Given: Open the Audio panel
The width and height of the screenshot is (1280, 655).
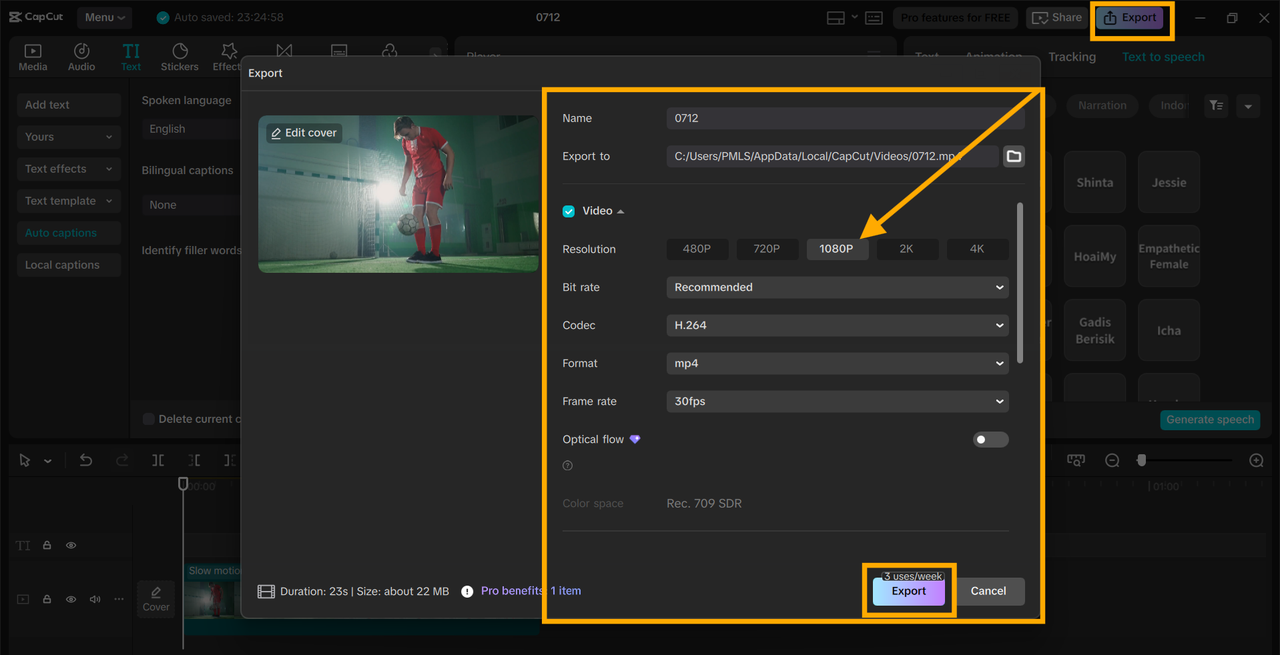Looking at the screenshot, I should coord(82,57).
